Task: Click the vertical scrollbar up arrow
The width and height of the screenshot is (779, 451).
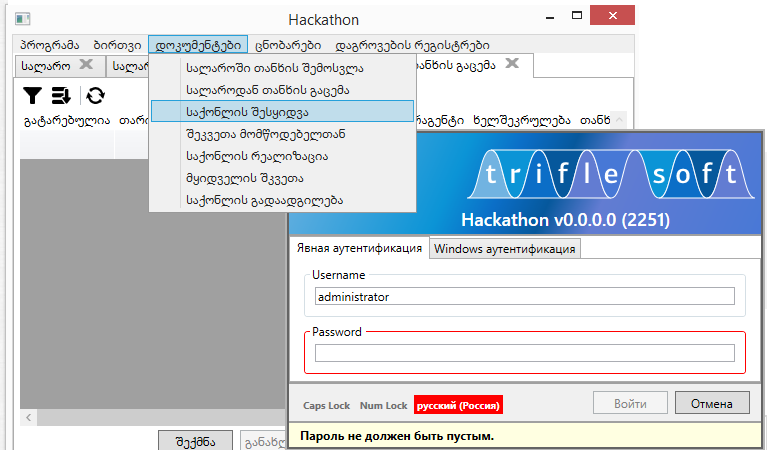Action: pyautogui.click(x=619, y=120)
